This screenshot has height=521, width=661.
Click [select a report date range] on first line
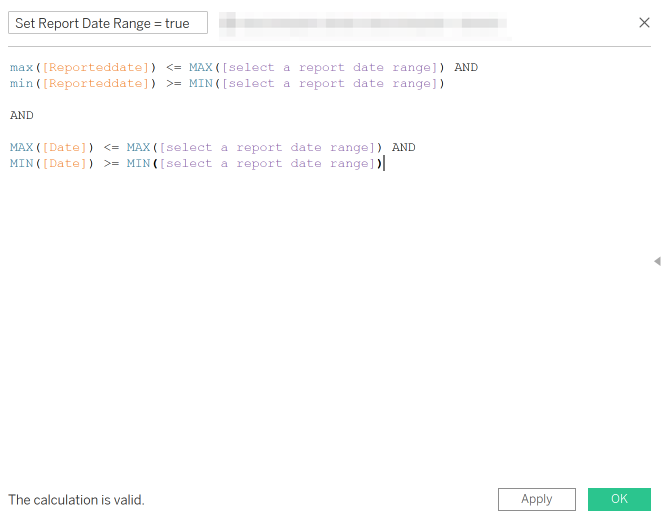(330, 68)
